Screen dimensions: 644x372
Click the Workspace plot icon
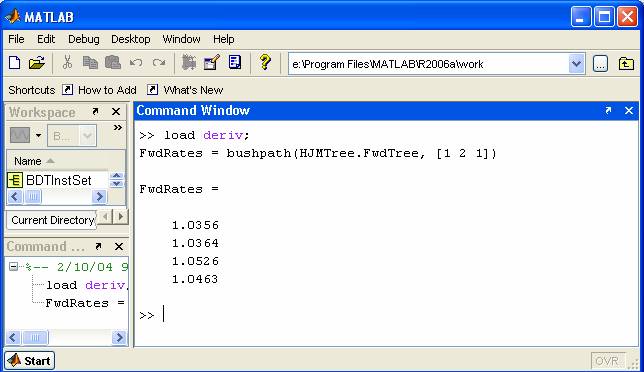pyautogui.click(x=20, y=135)
